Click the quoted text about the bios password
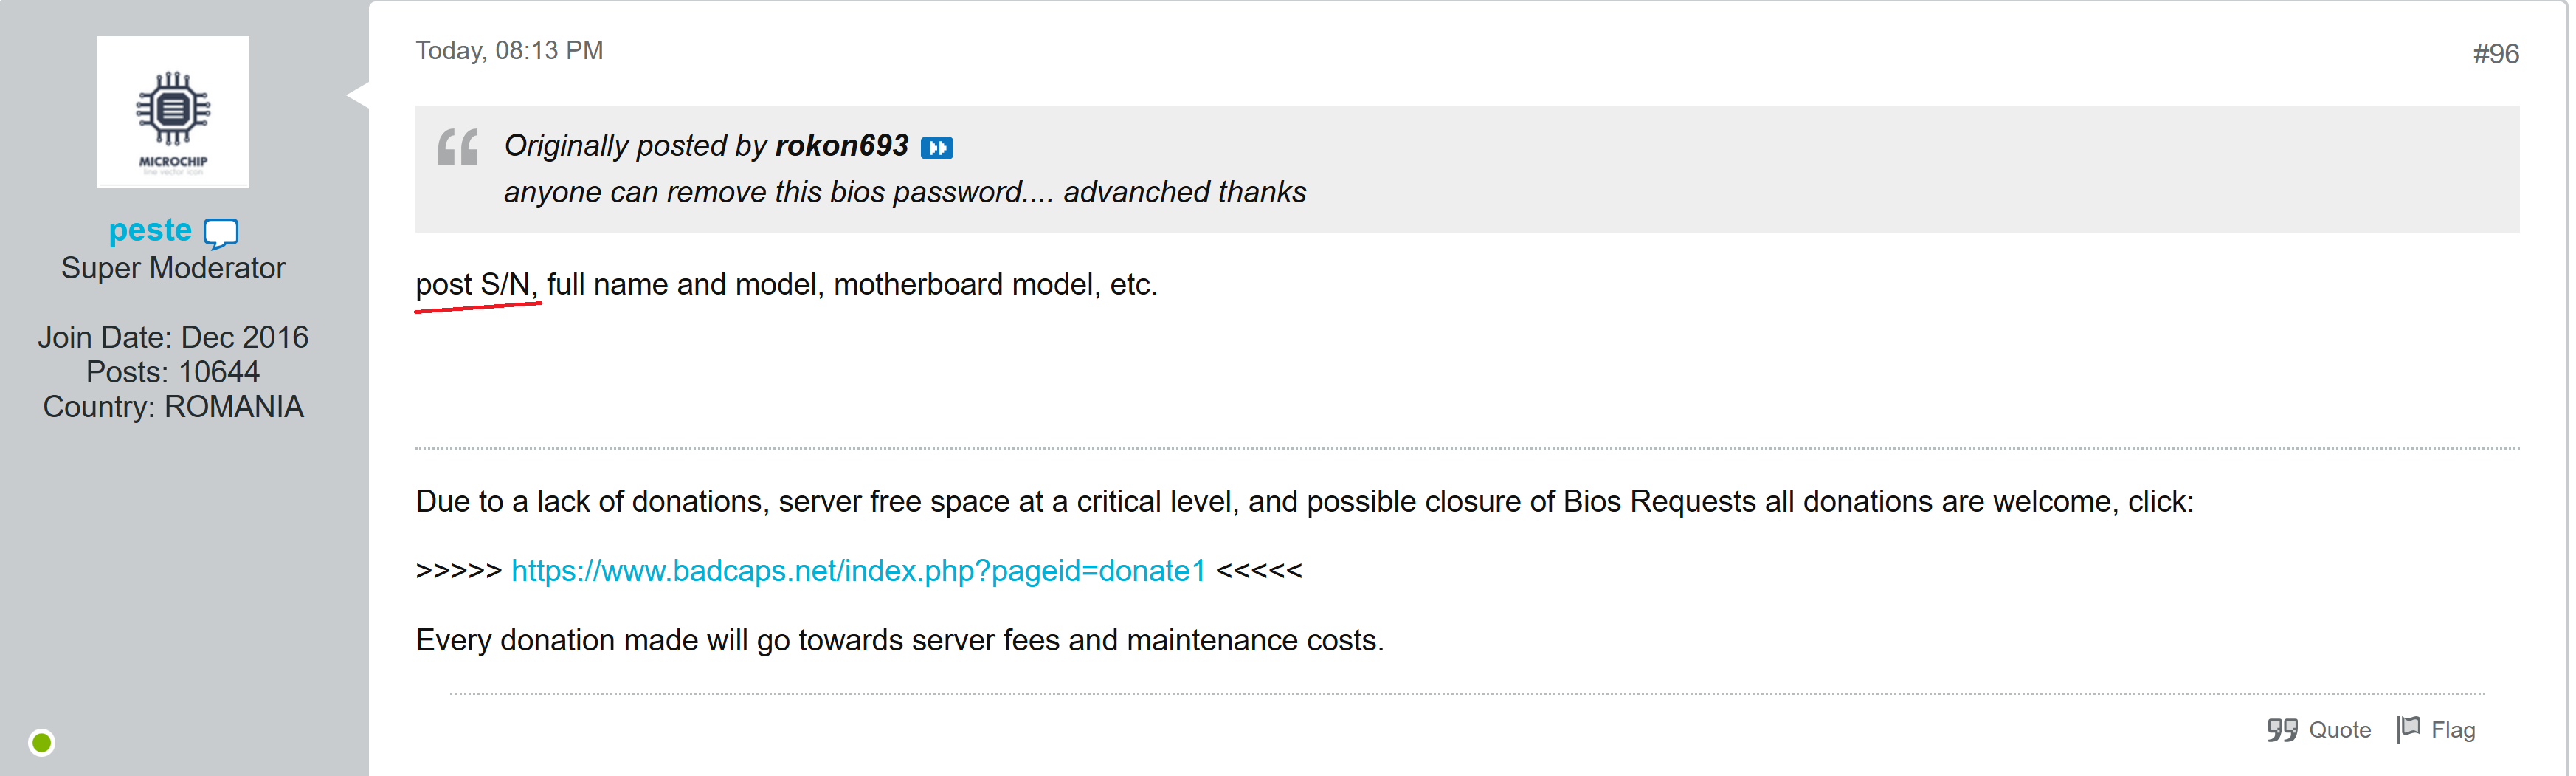This screenshot has width=2576, height=776. (x=904, y=192)
